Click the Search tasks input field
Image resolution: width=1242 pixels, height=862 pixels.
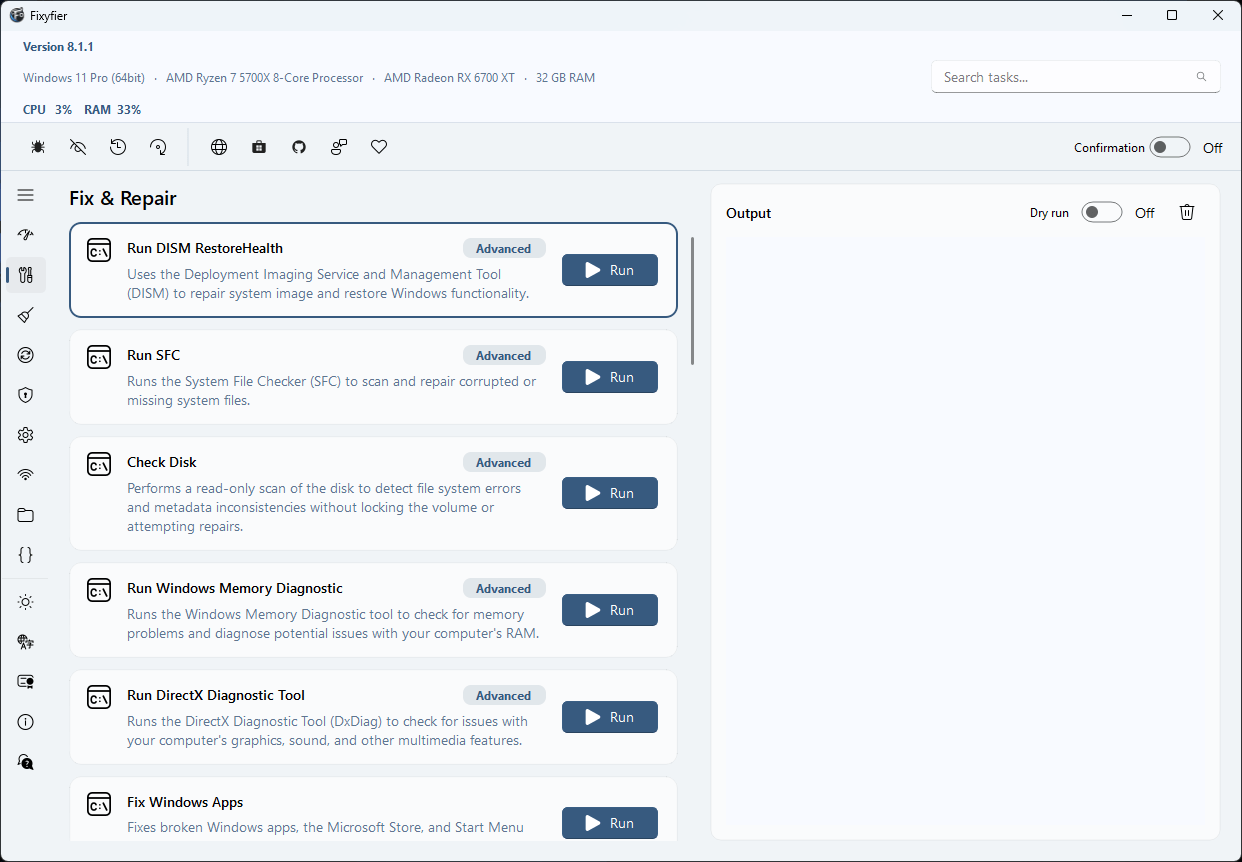(1076, 77)
